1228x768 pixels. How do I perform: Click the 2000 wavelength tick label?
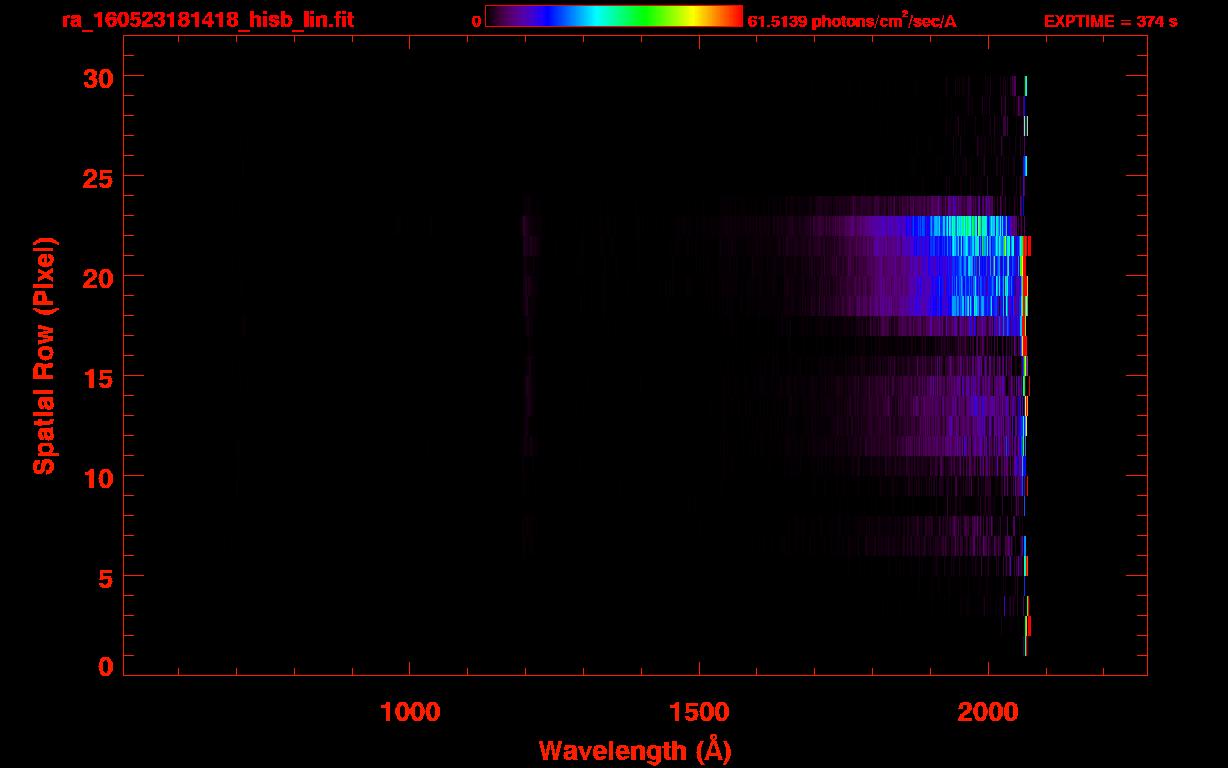(x=988, y=712)
